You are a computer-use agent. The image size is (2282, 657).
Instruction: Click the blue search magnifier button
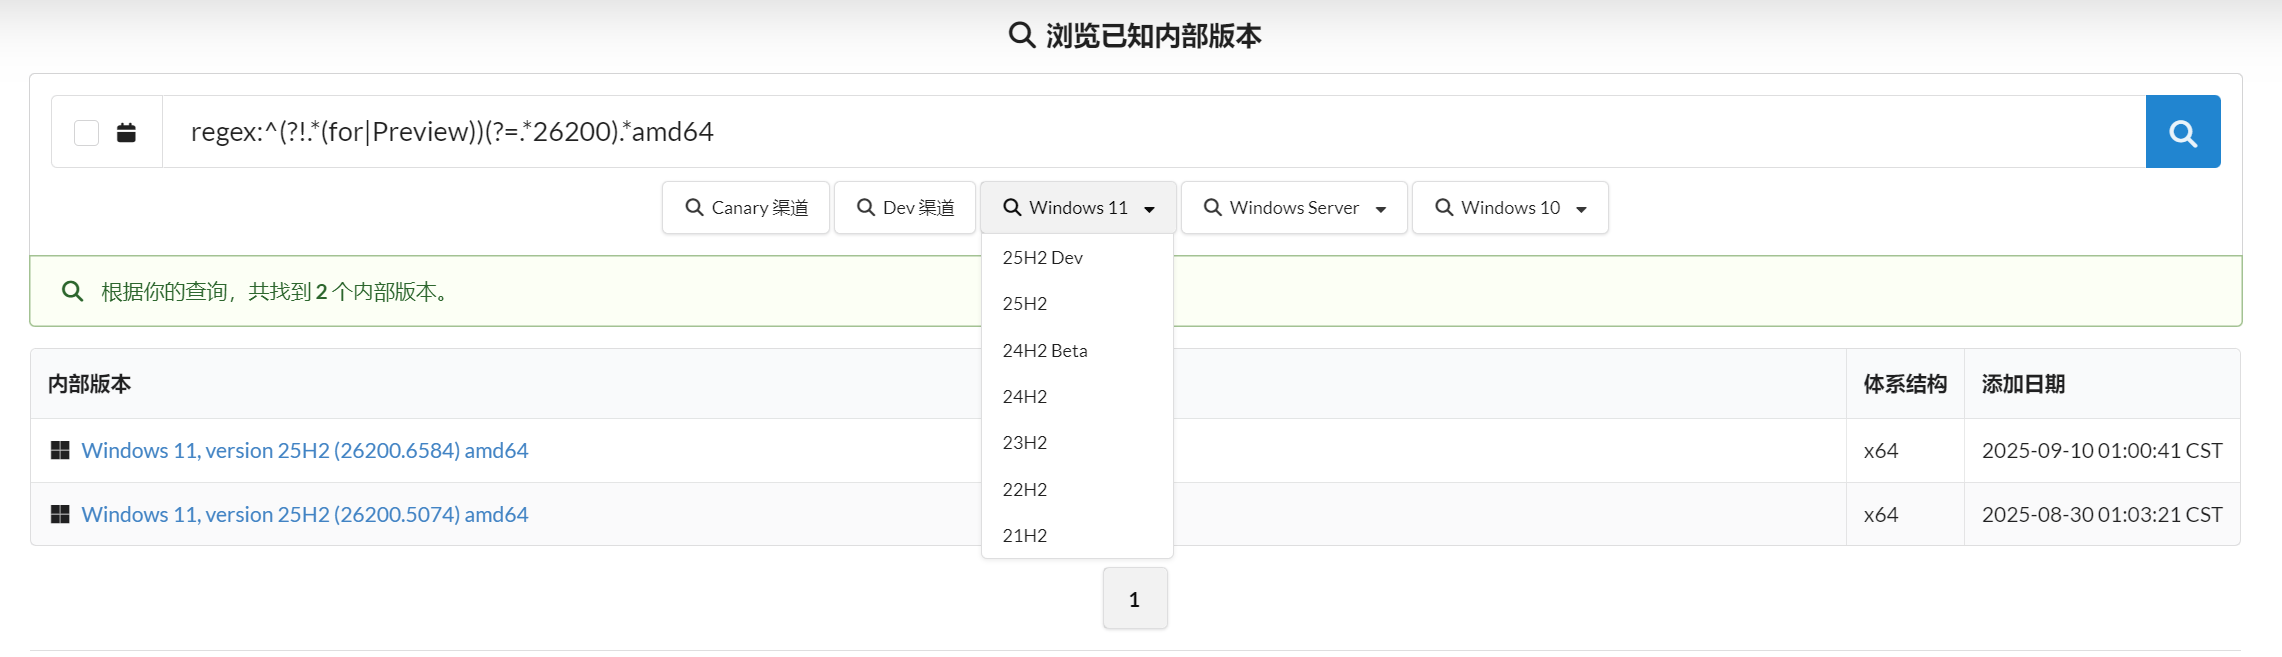[x=2182, y=132]
